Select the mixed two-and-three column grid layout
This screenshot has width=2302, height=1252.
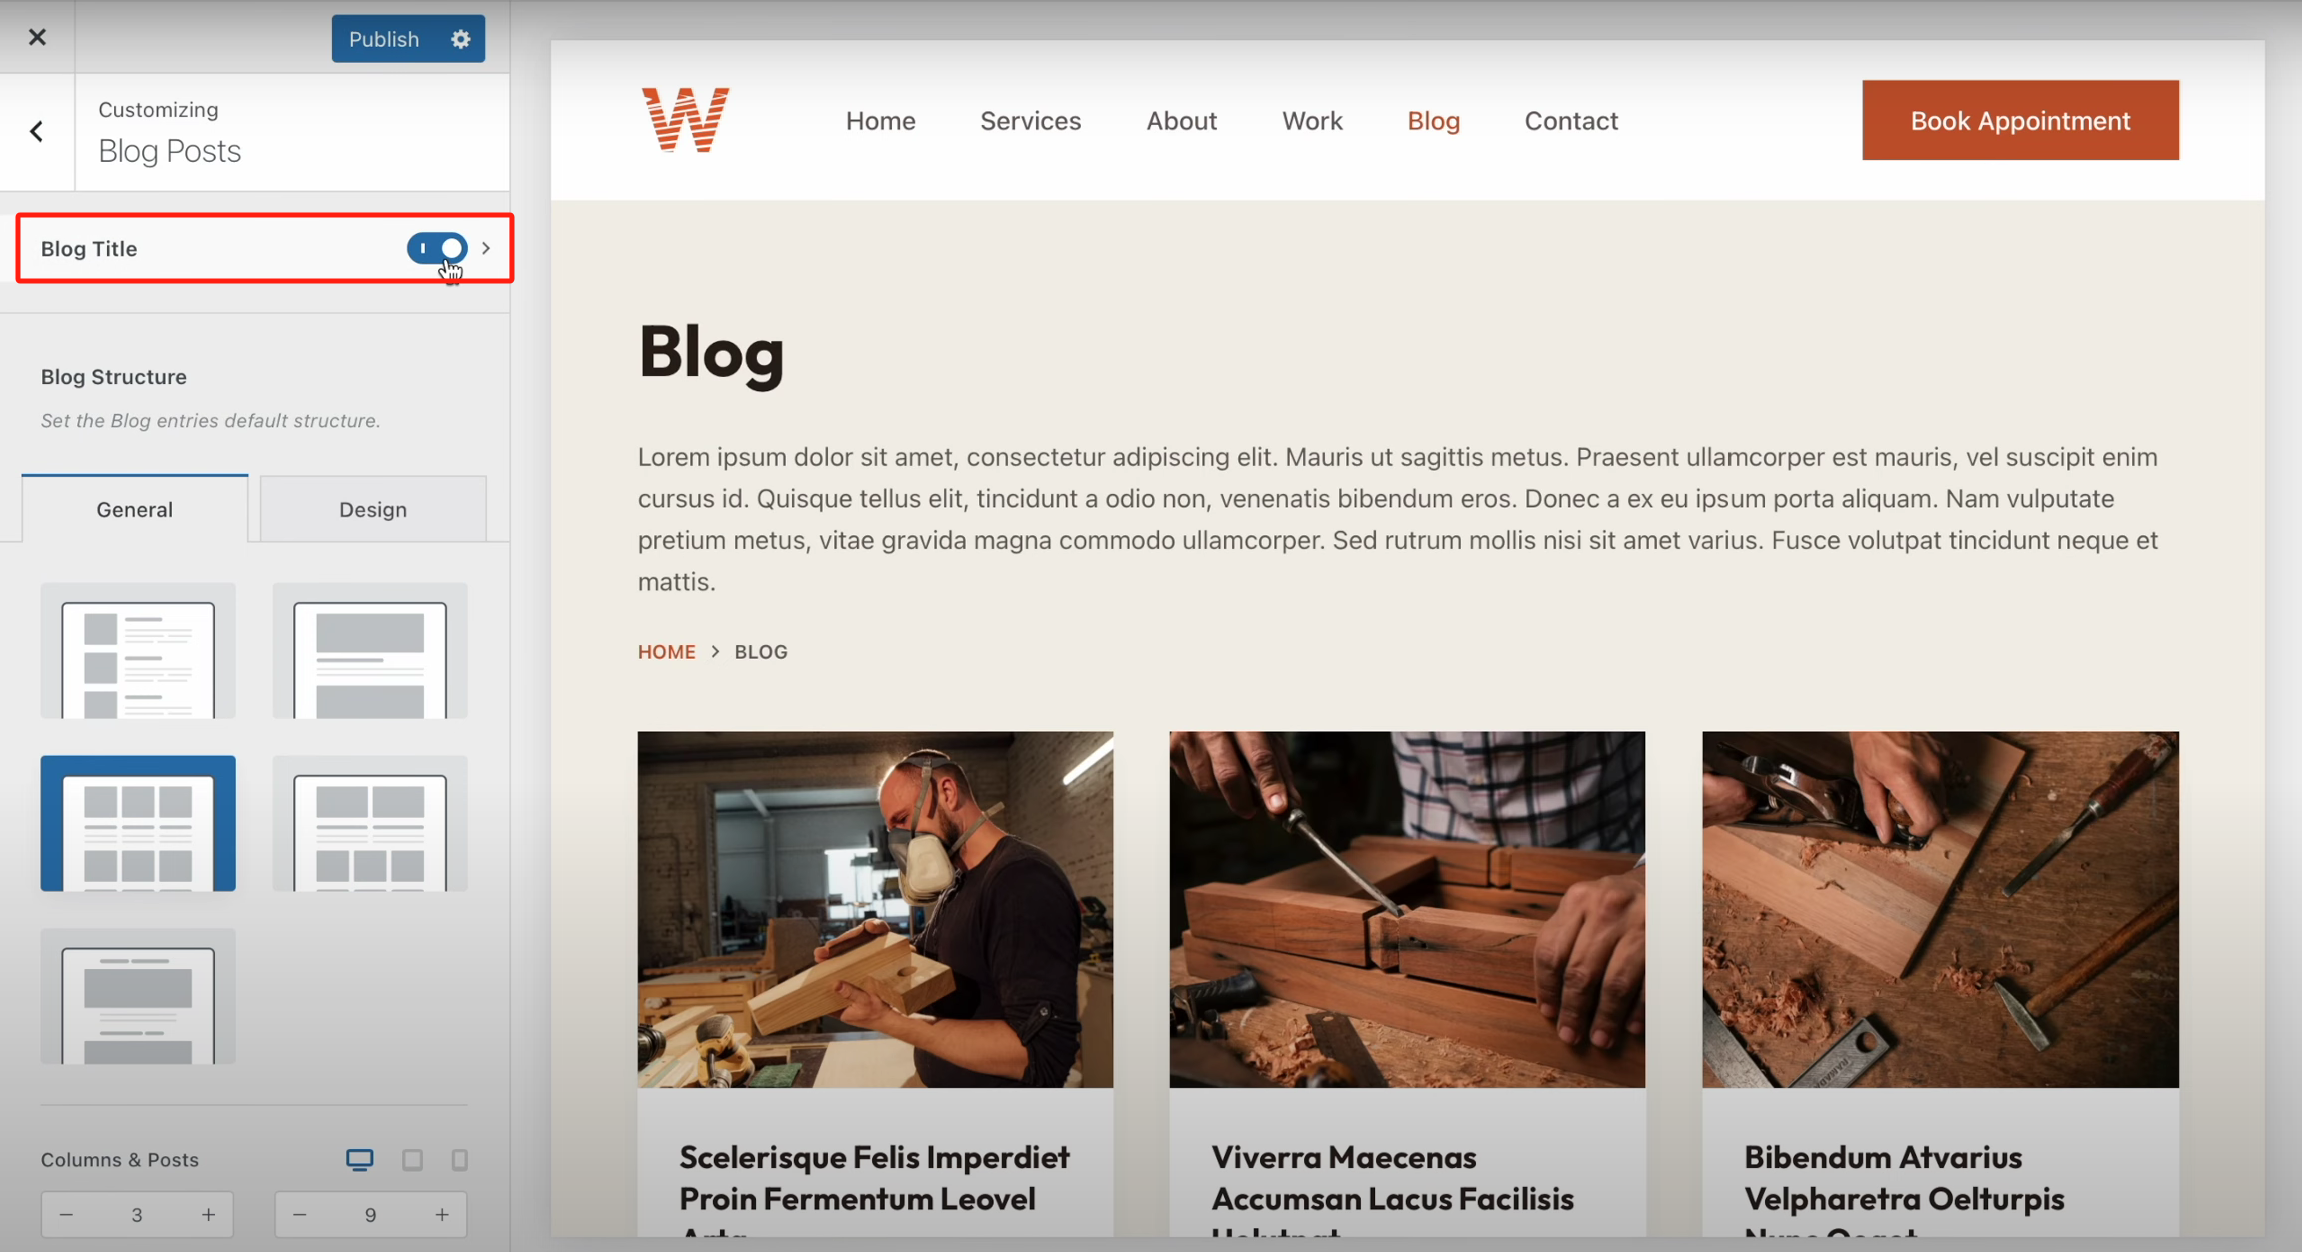[370, 823]
